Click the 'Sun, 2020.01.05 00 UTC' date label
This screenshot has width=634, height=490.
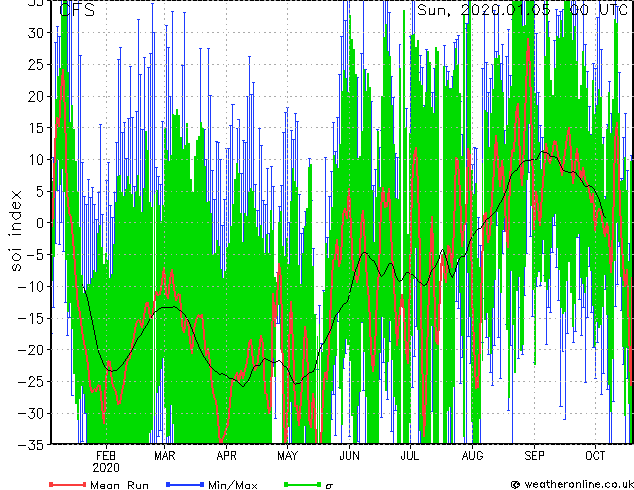coord(522,10)
